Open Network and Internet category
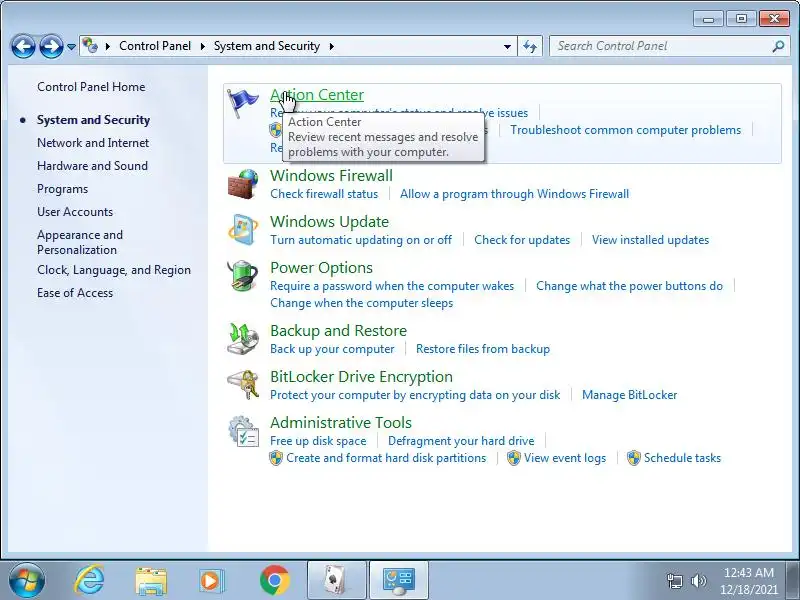Image resolution: width=800 pixels, height=600 pixels. 93,143
